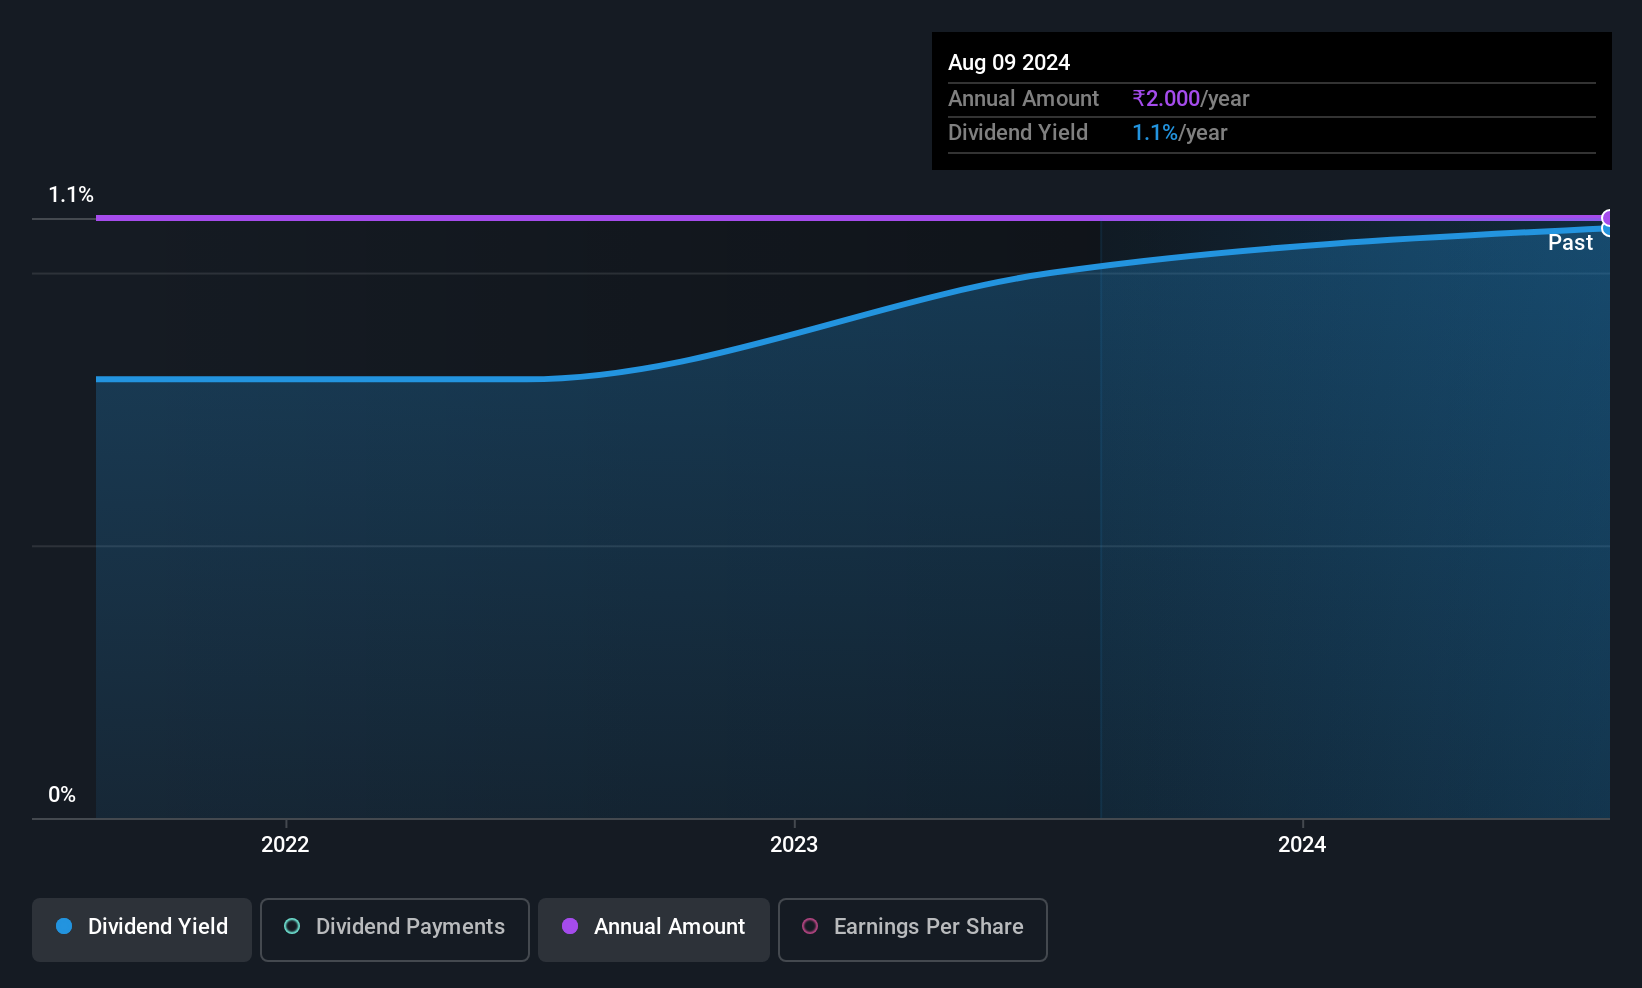Image resolution: width=1642 pixels, height=988 pixels.
Task: Toggle the Dividend Yield series
Action: (x=142, y=930)
